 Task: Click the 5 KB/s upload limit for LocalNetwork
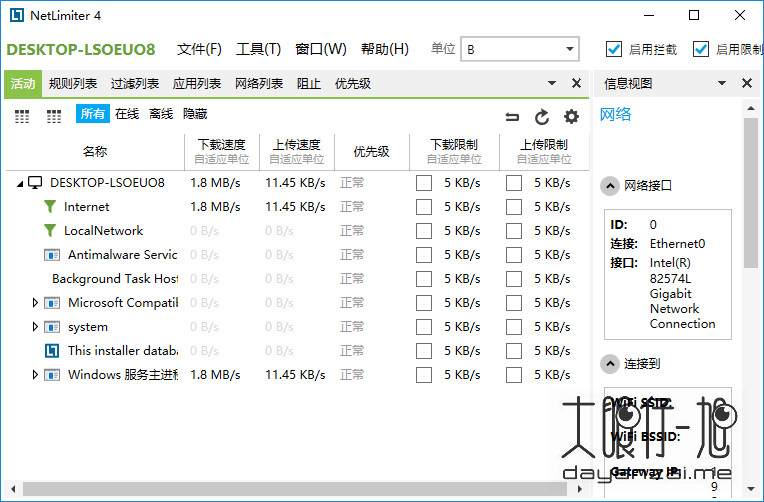(x=552, y=231)
